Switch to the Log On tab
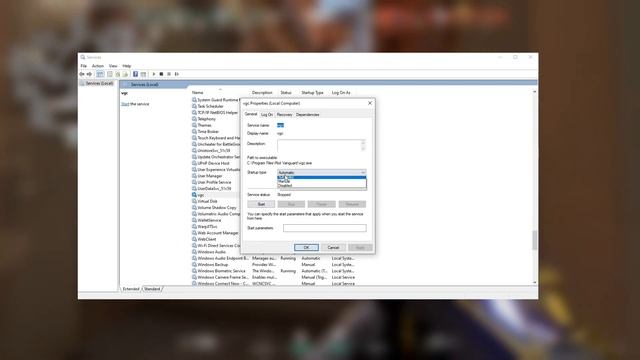This screenshot has width=640, height=360. click(267, 115)
